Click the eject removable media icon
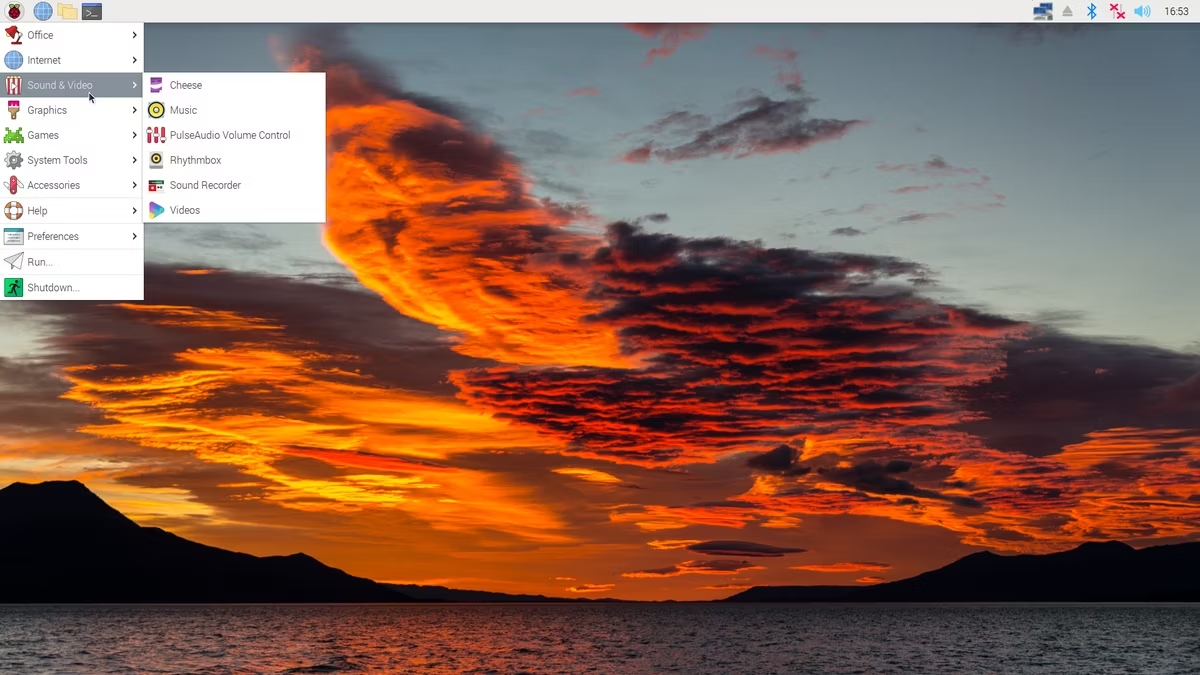The width and height of the screenshot is (1200, 675). pyautogui.click(x=1066, y=11)
